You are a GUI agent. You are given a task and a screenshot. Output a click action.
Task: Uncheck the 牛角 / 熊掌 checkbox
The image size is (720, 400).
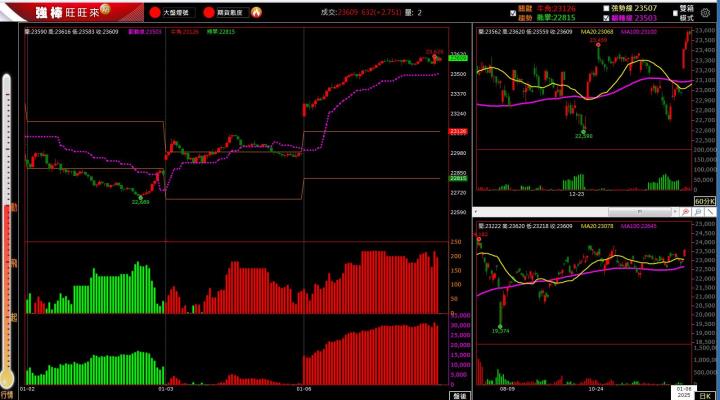click(513, 13)
